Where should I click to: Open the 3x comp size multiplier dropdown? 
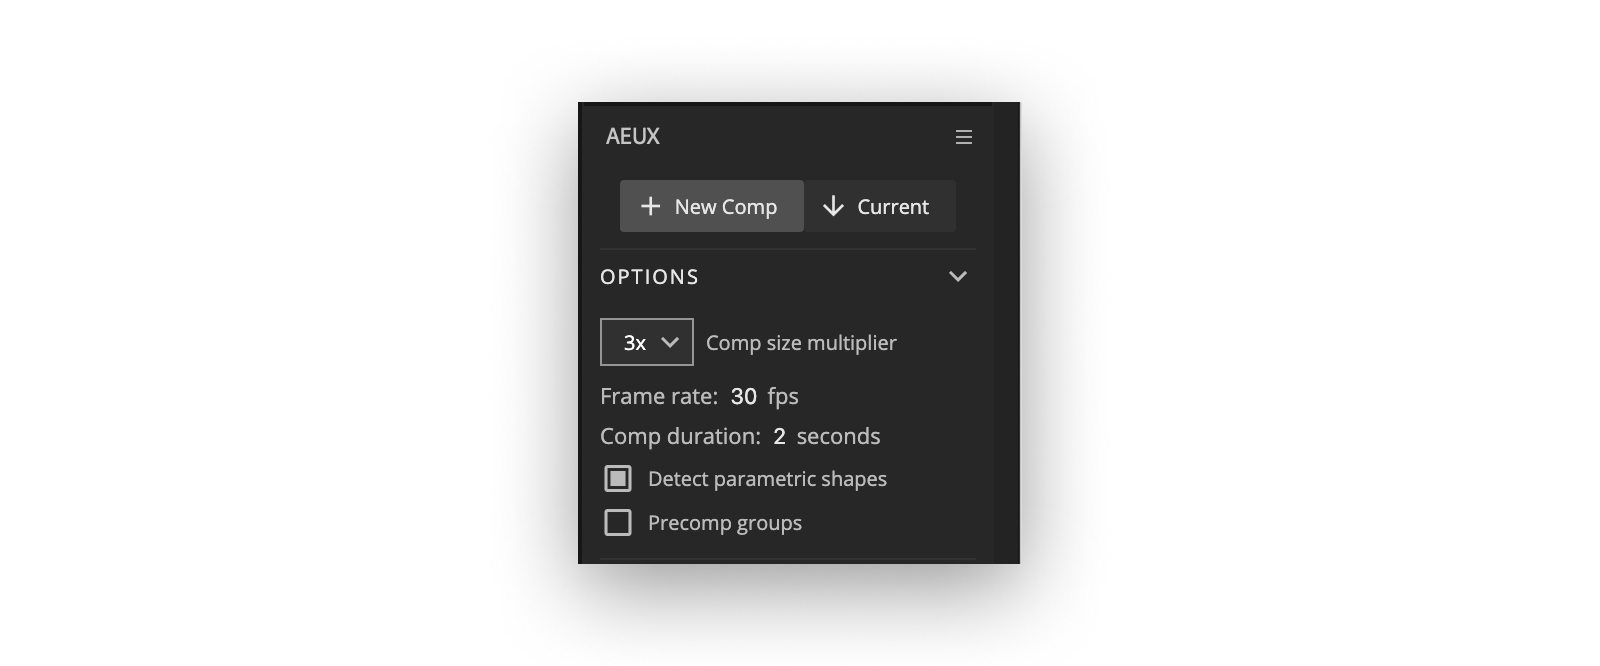click(x=647, y=342)
